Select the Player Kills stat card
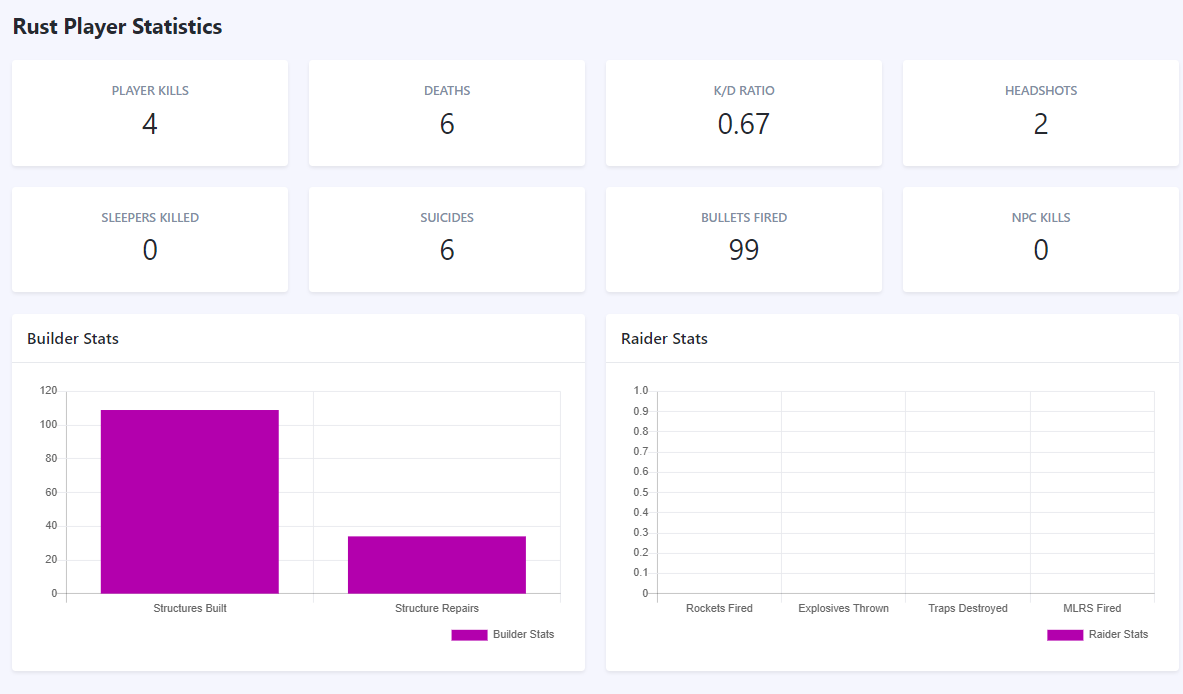The image size is (1183, 694). coord(149,112)
